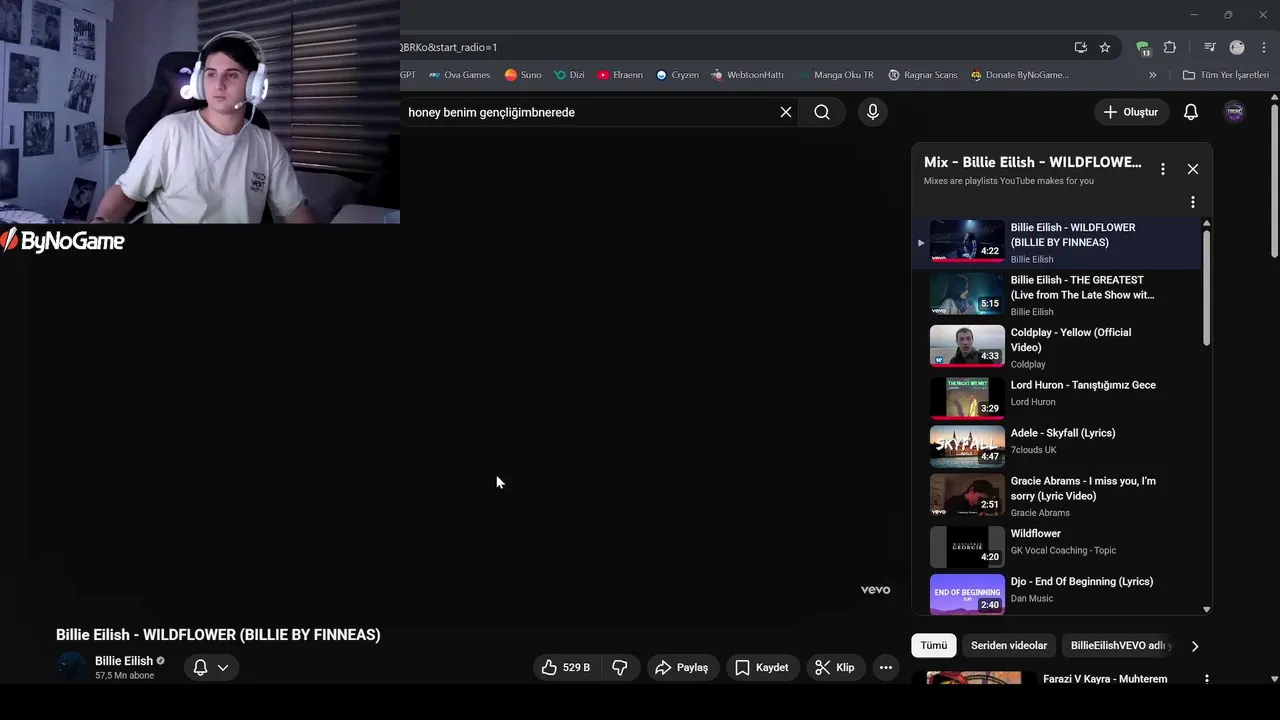The image size is (1280, 720).
Task: Play Lord Huron Tanıştığımız Gece
Action: (x=1057, y=397)
